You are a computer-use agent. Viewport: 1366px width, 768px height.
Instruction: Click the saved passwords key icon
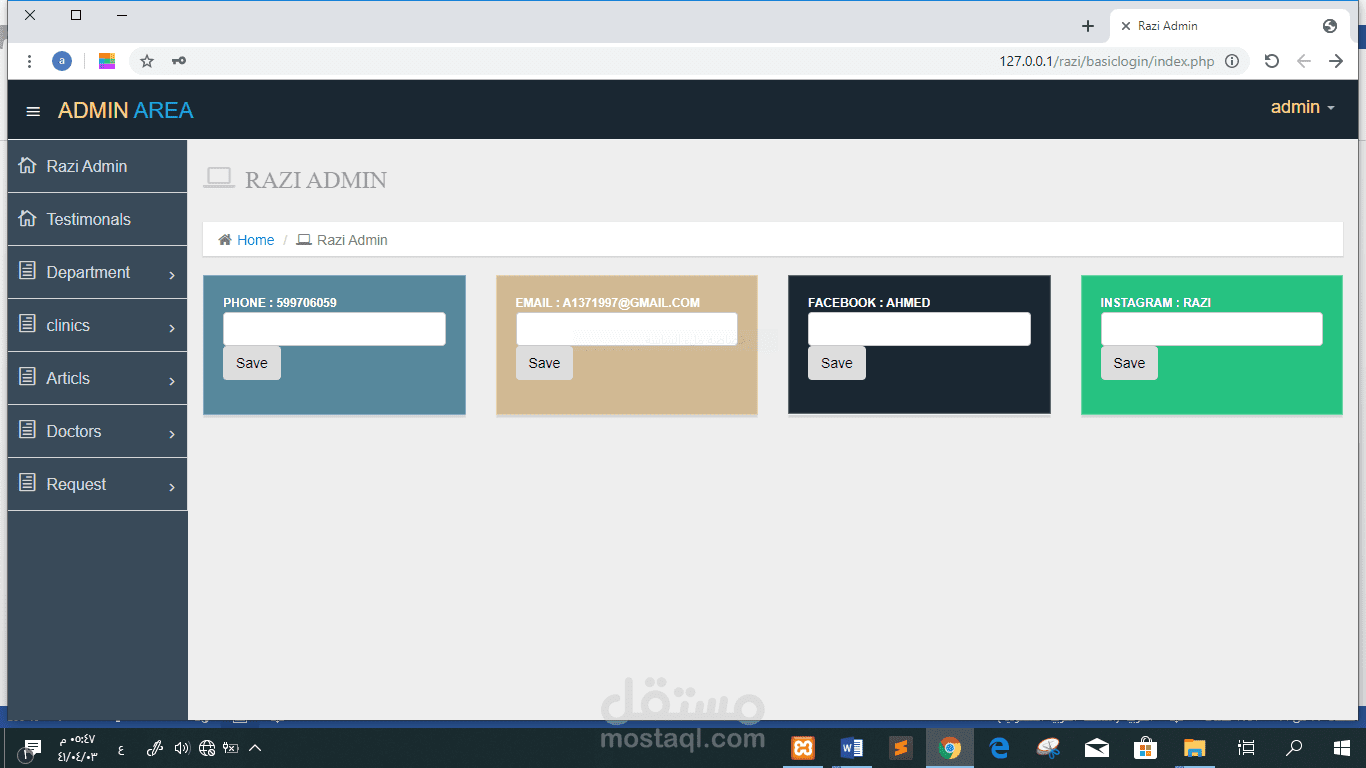click(179, 61)
